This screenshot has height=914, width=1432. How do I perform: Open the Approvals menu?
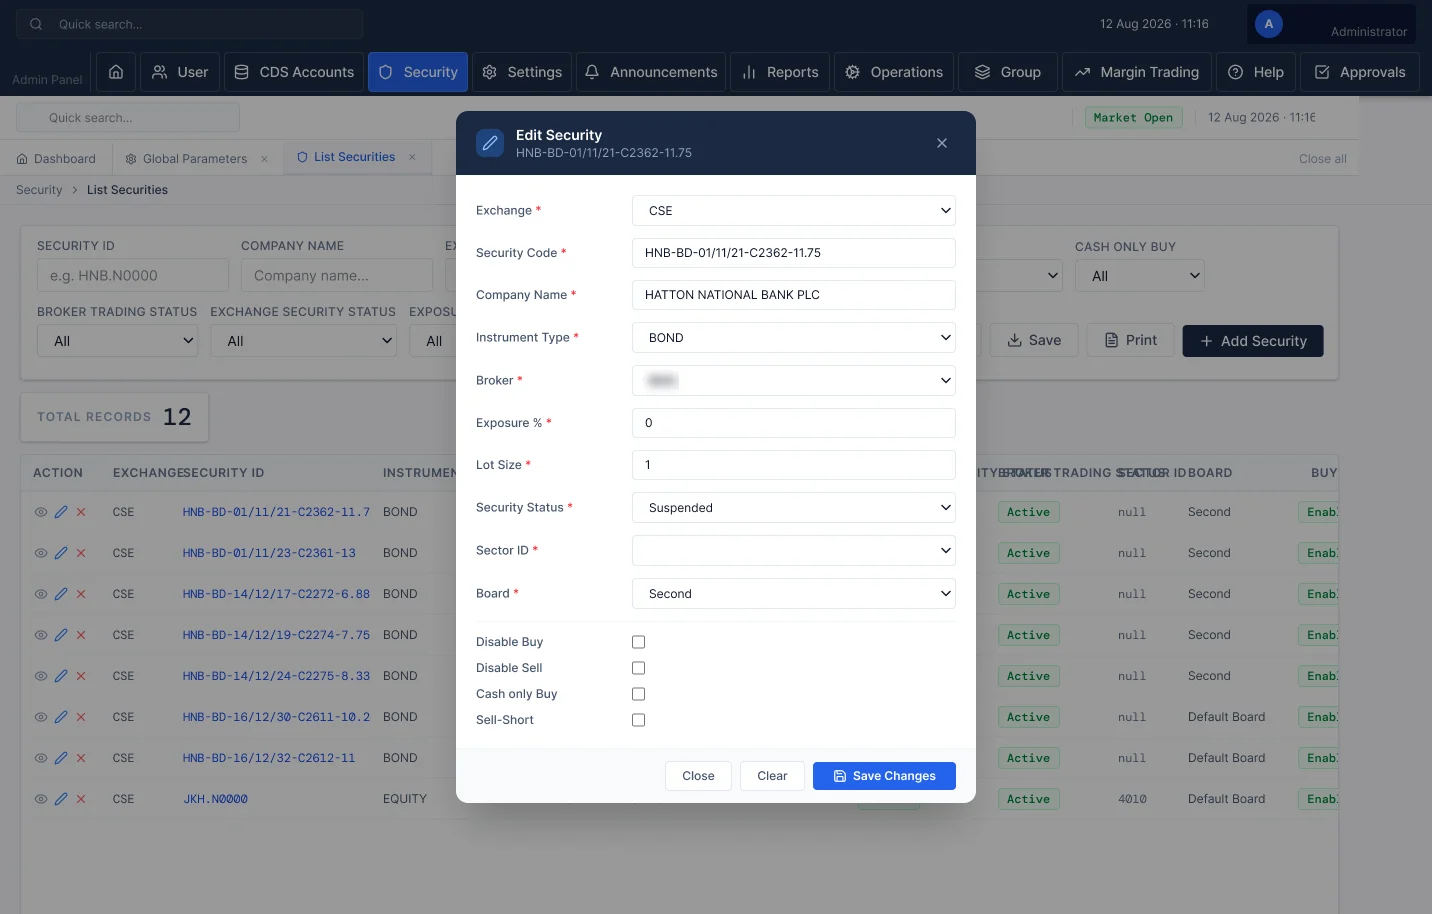point(1360,72)
